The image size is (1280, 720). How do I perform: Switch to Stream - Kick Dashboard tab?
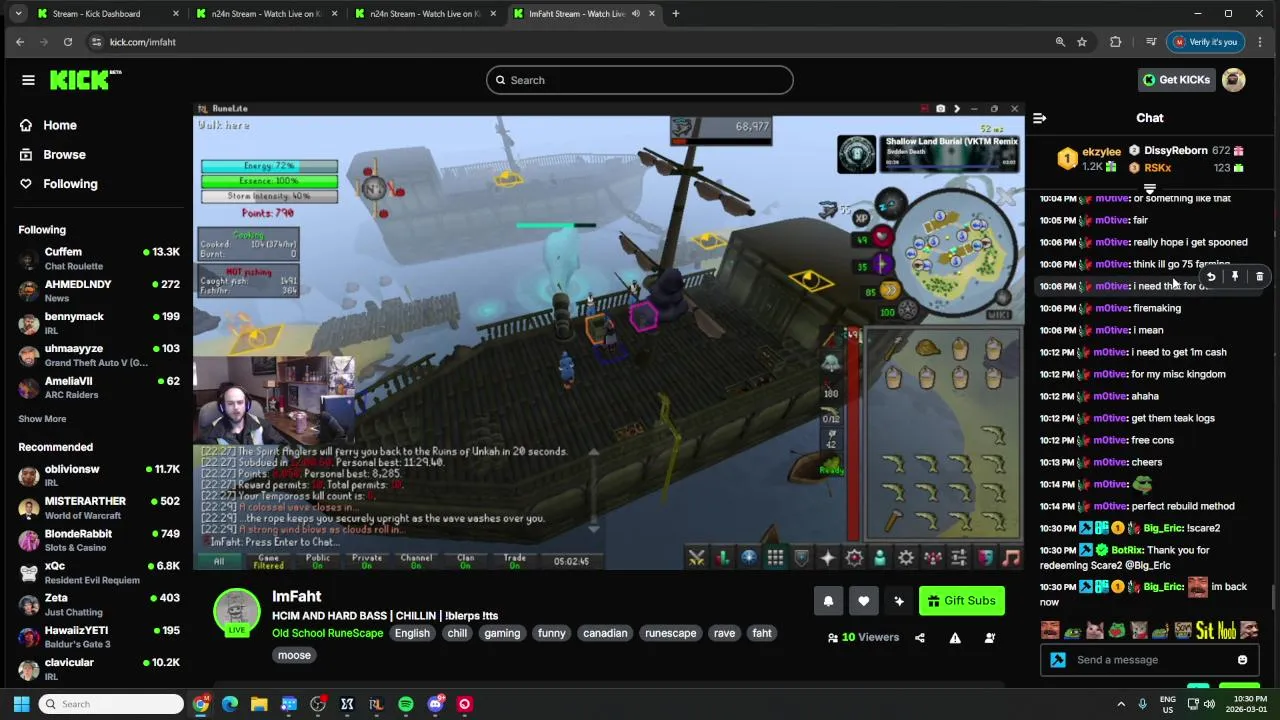coord(107,14)
